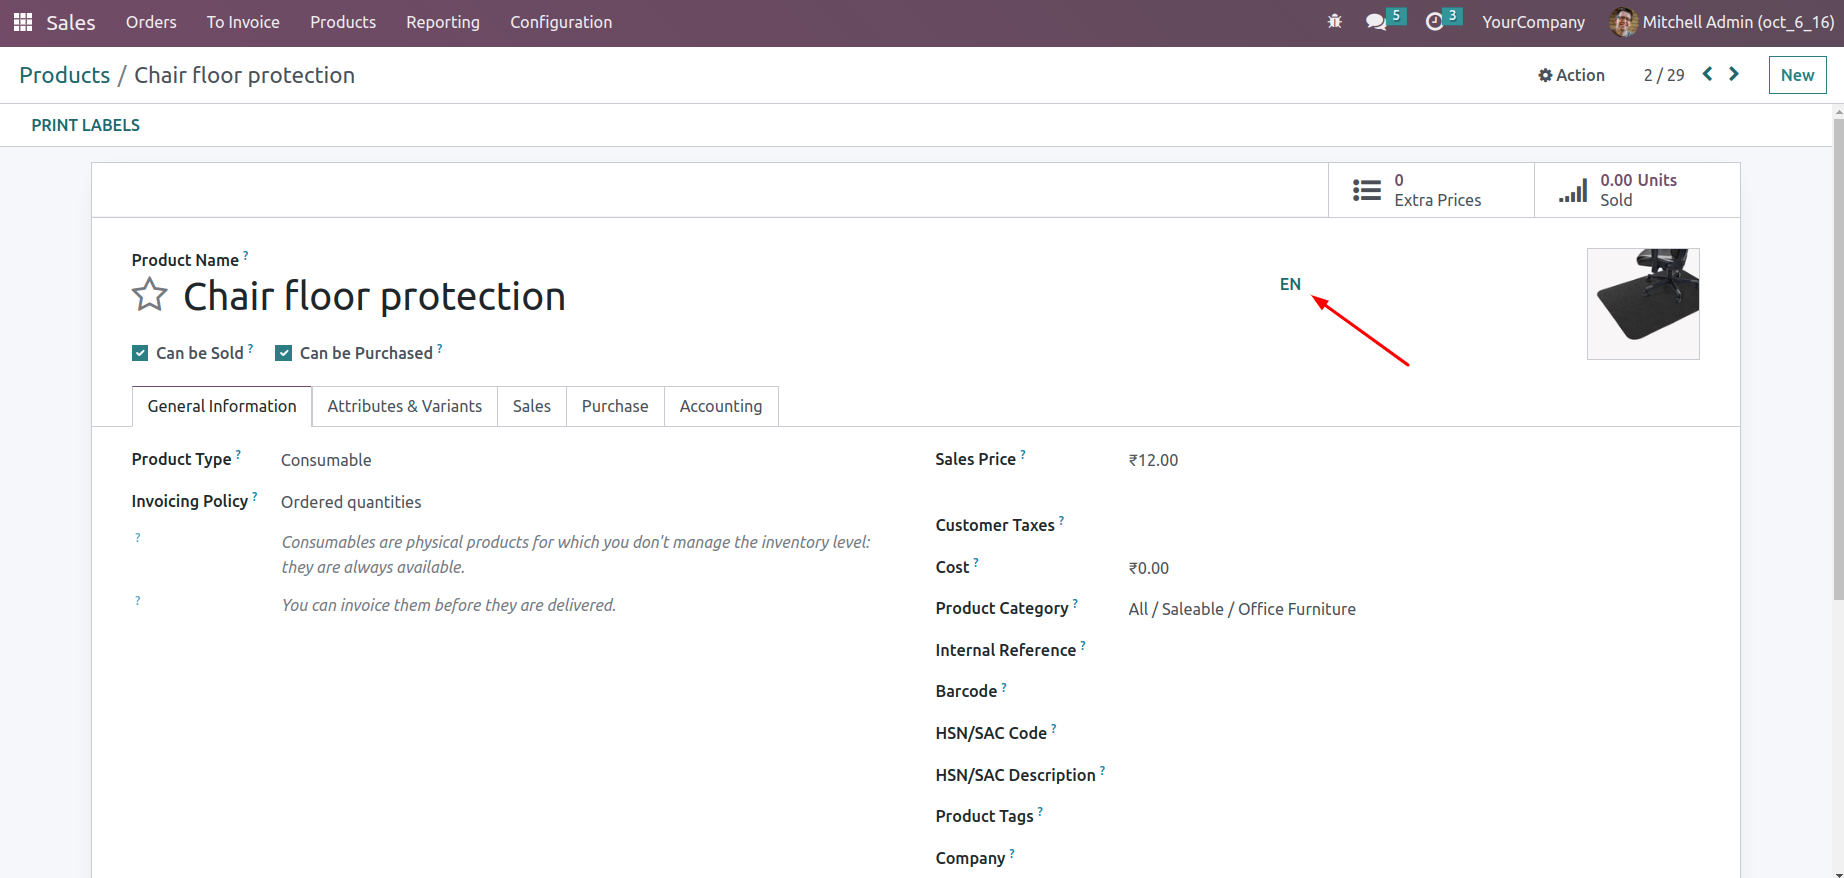
Task: Go to previous record arrow
Action: point(1708,74)
